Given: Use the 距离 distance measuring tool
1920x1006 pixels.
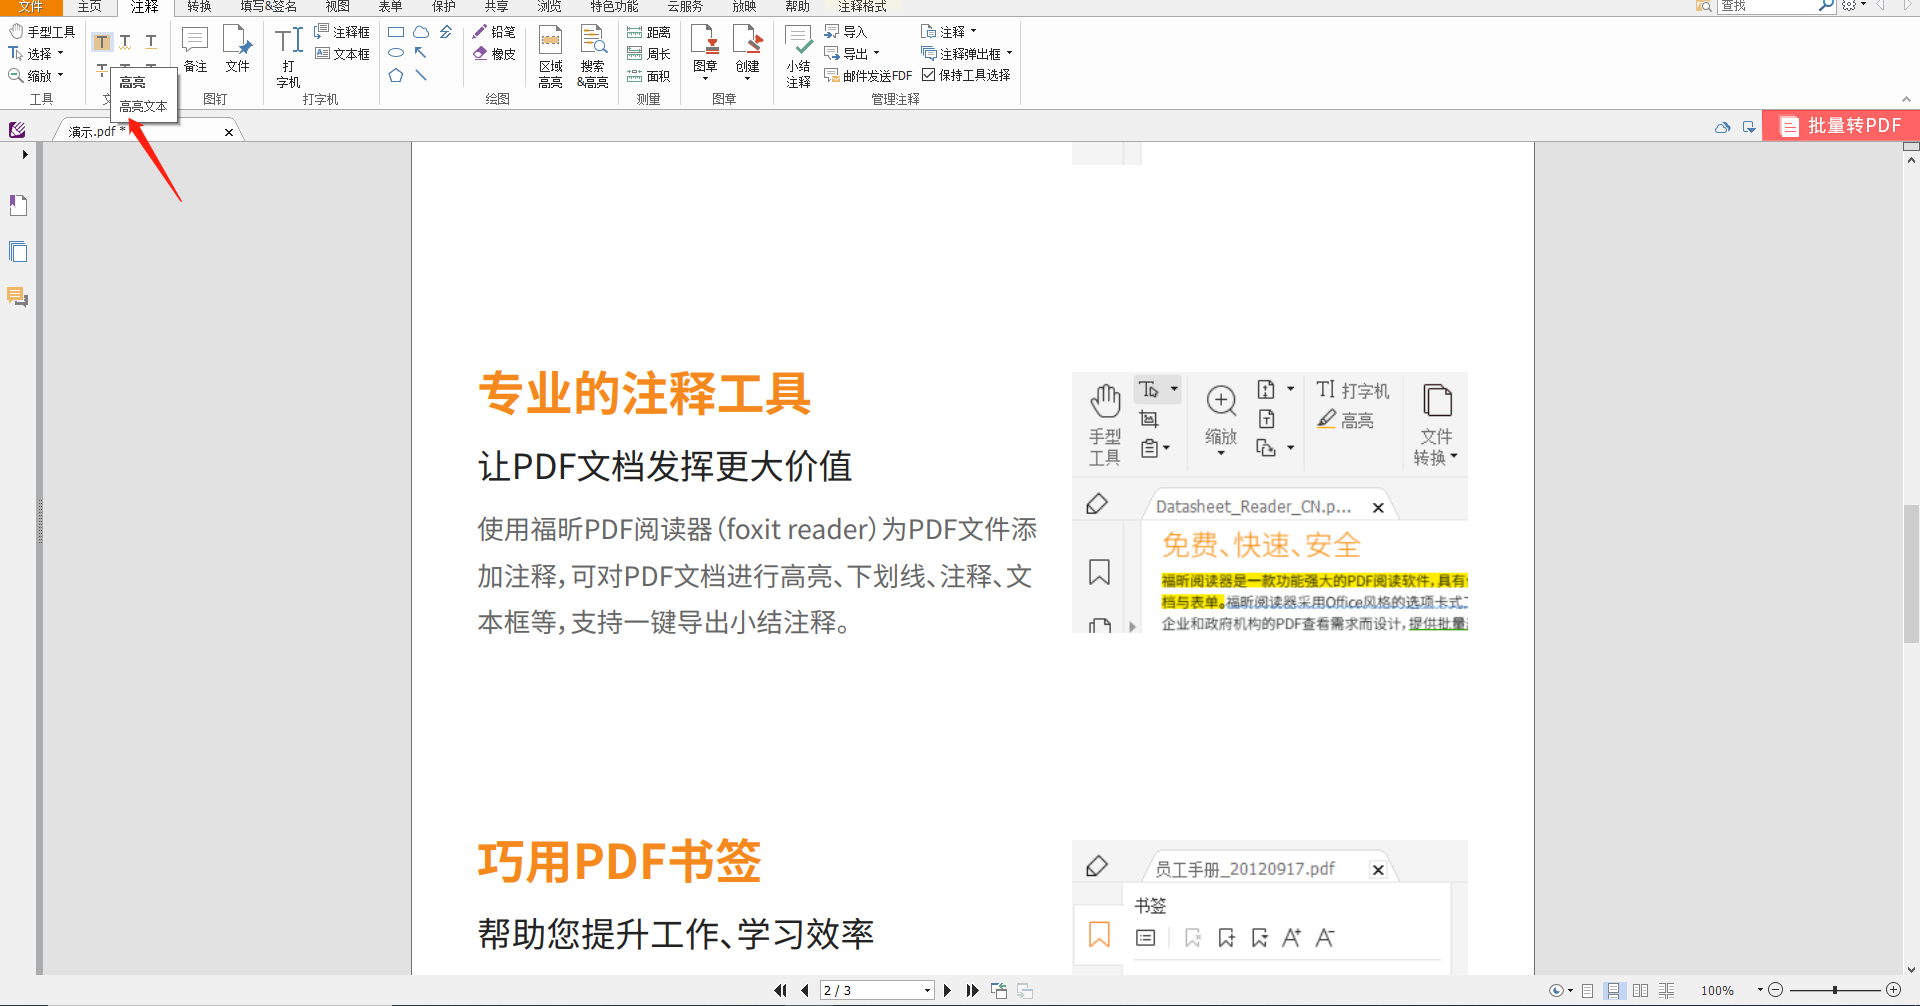Looking at the screenshot, I should coord(649,31).
